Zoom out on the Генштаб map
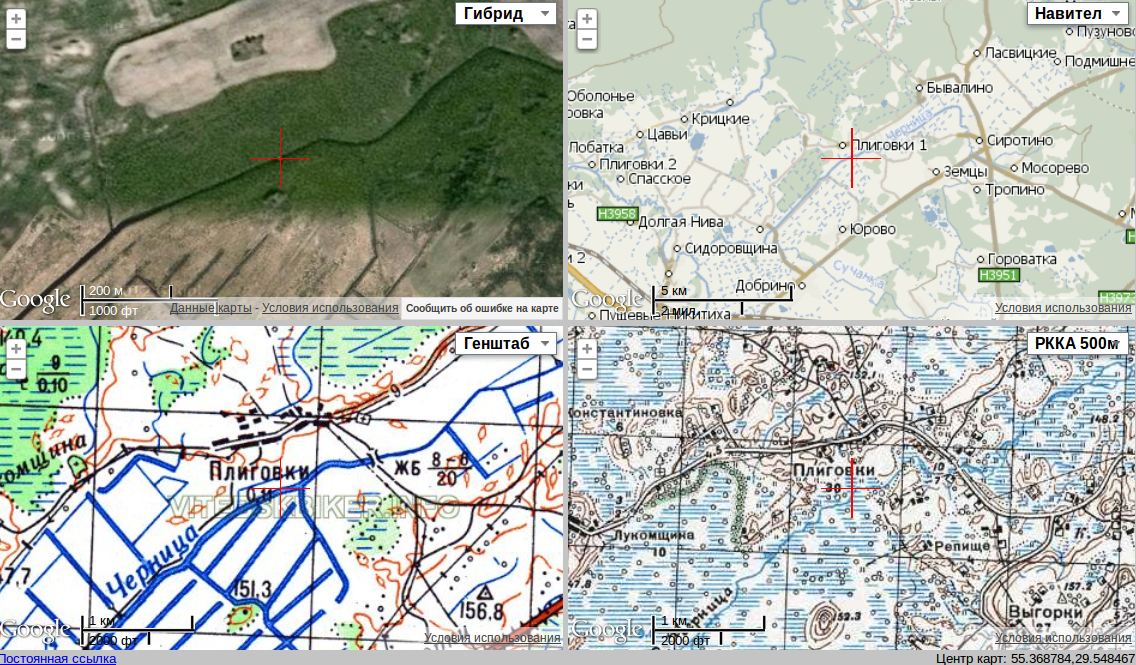This screenshot has height=665, width=1136. click(x=16, y=370)
